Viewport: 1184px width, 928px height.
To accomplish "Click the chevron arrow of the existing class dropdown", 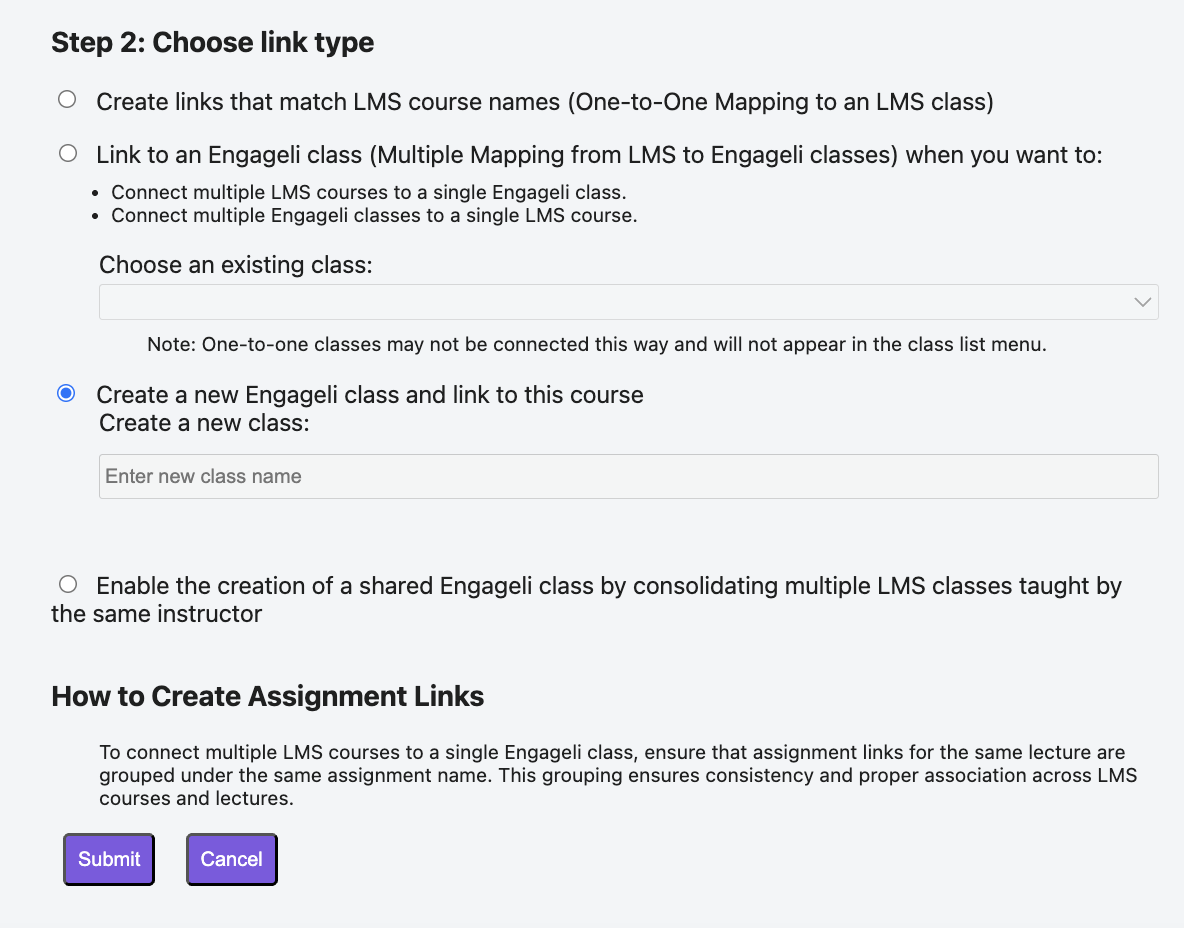I will coord(1142,302).
